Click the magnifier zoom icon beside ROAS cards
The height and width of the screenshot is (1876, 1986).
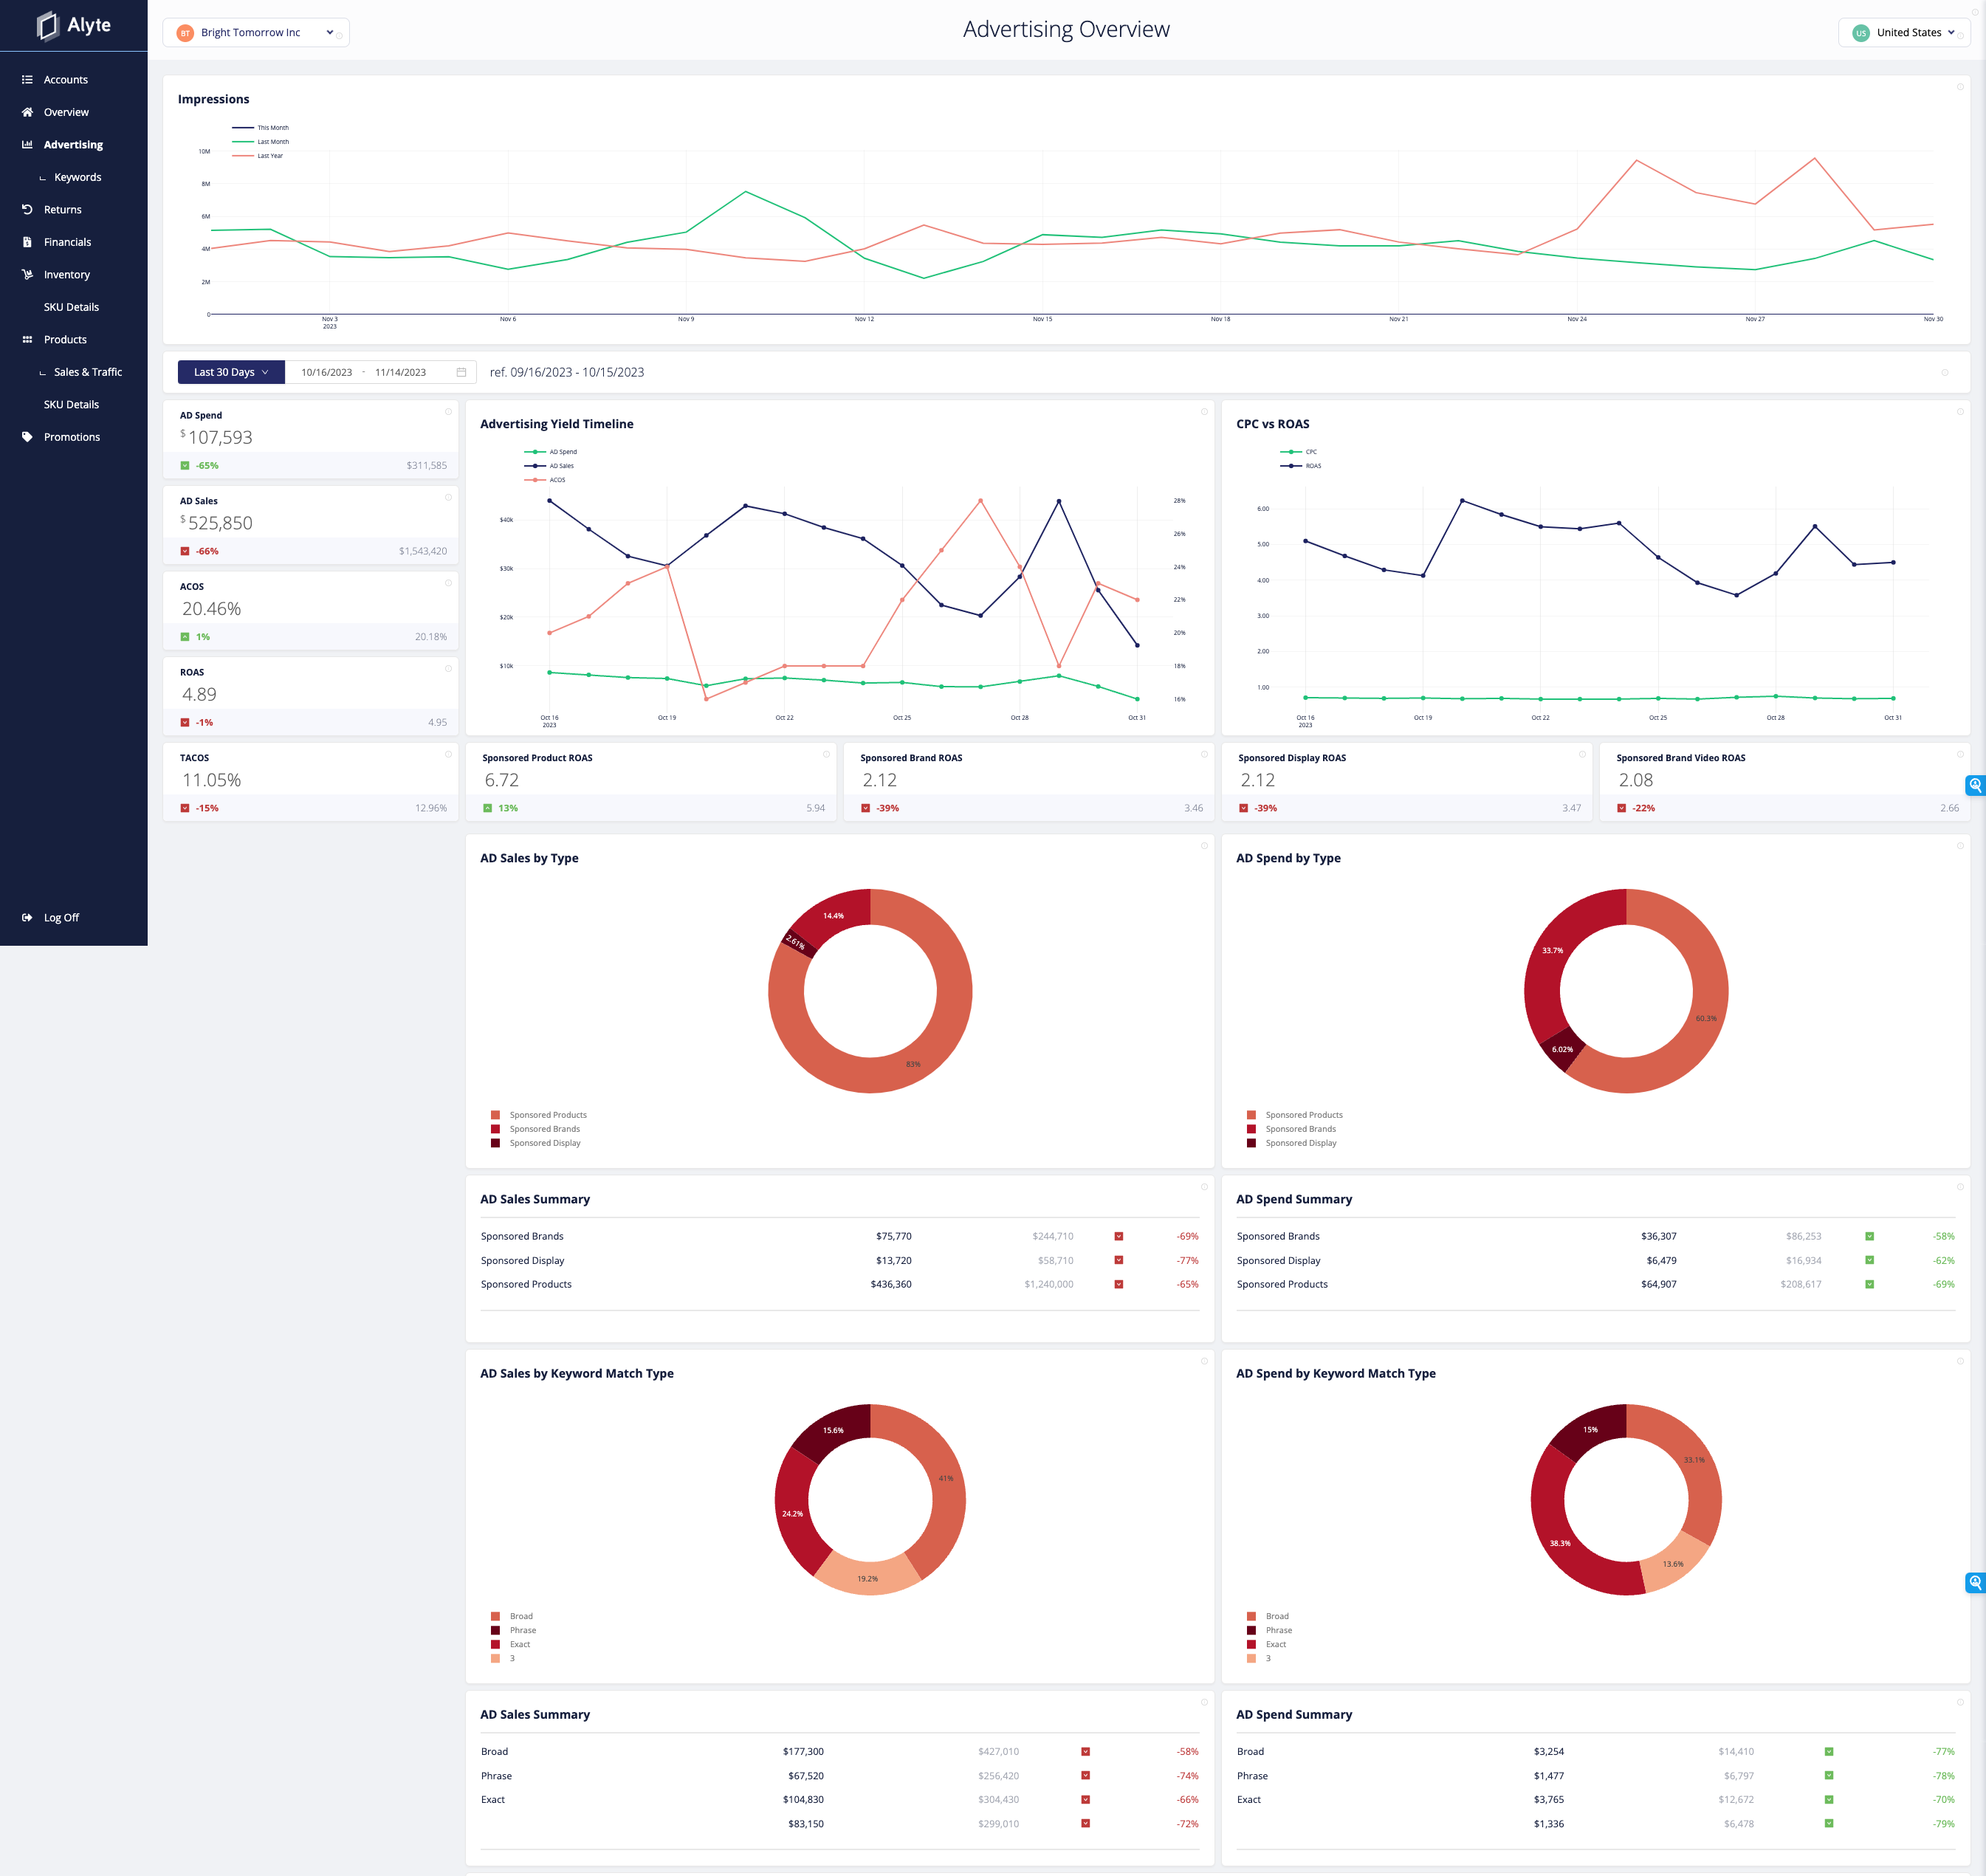click(x=1974, y=785)
